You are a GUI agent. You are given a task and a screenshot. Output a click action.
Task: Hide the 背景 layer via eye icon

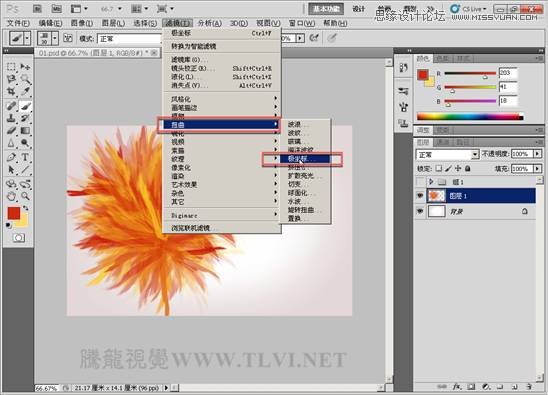420,211
